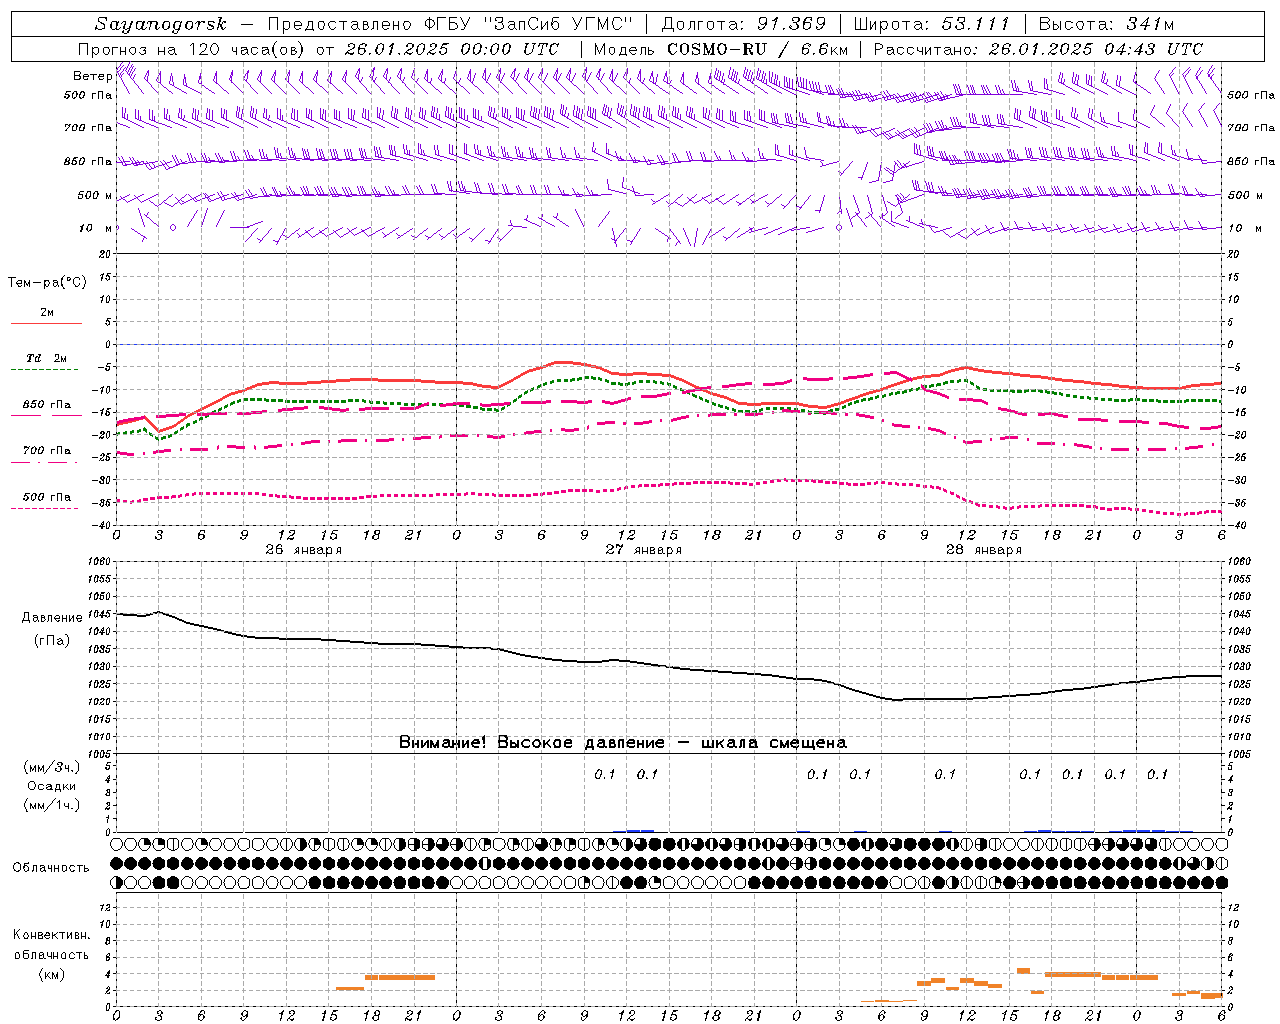Click the "(км)" convective cloud unit label

tap(51, 974)
